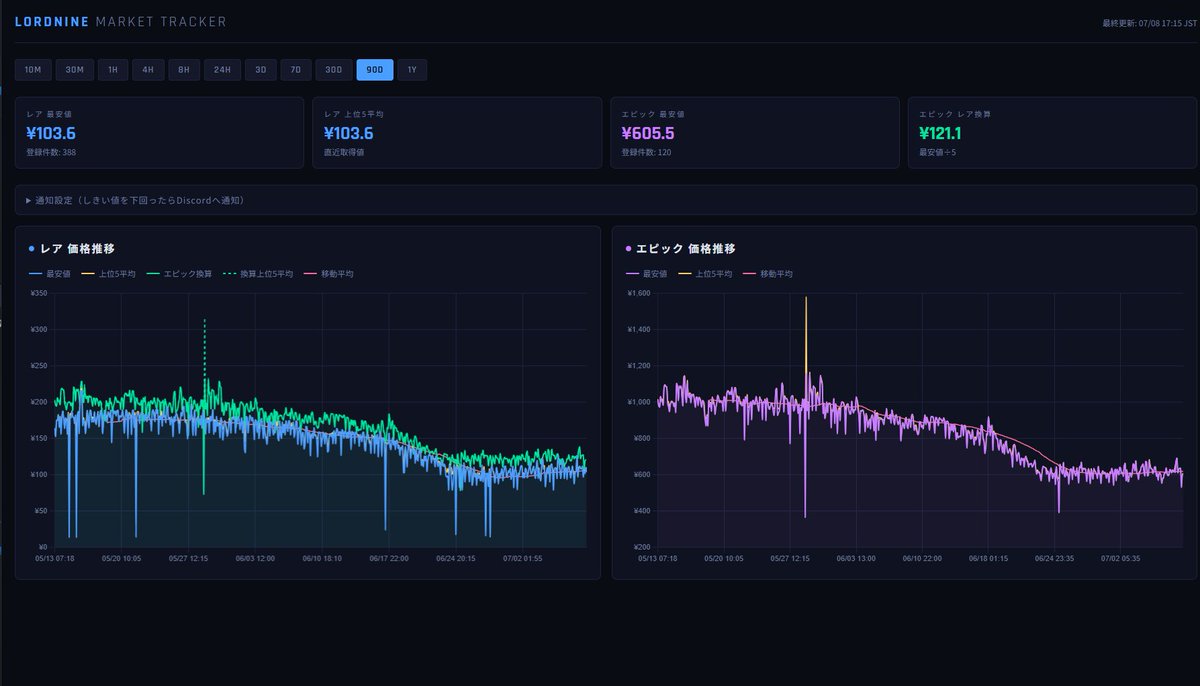Click 06/17 22:00 date label

[x=388, y=559]
